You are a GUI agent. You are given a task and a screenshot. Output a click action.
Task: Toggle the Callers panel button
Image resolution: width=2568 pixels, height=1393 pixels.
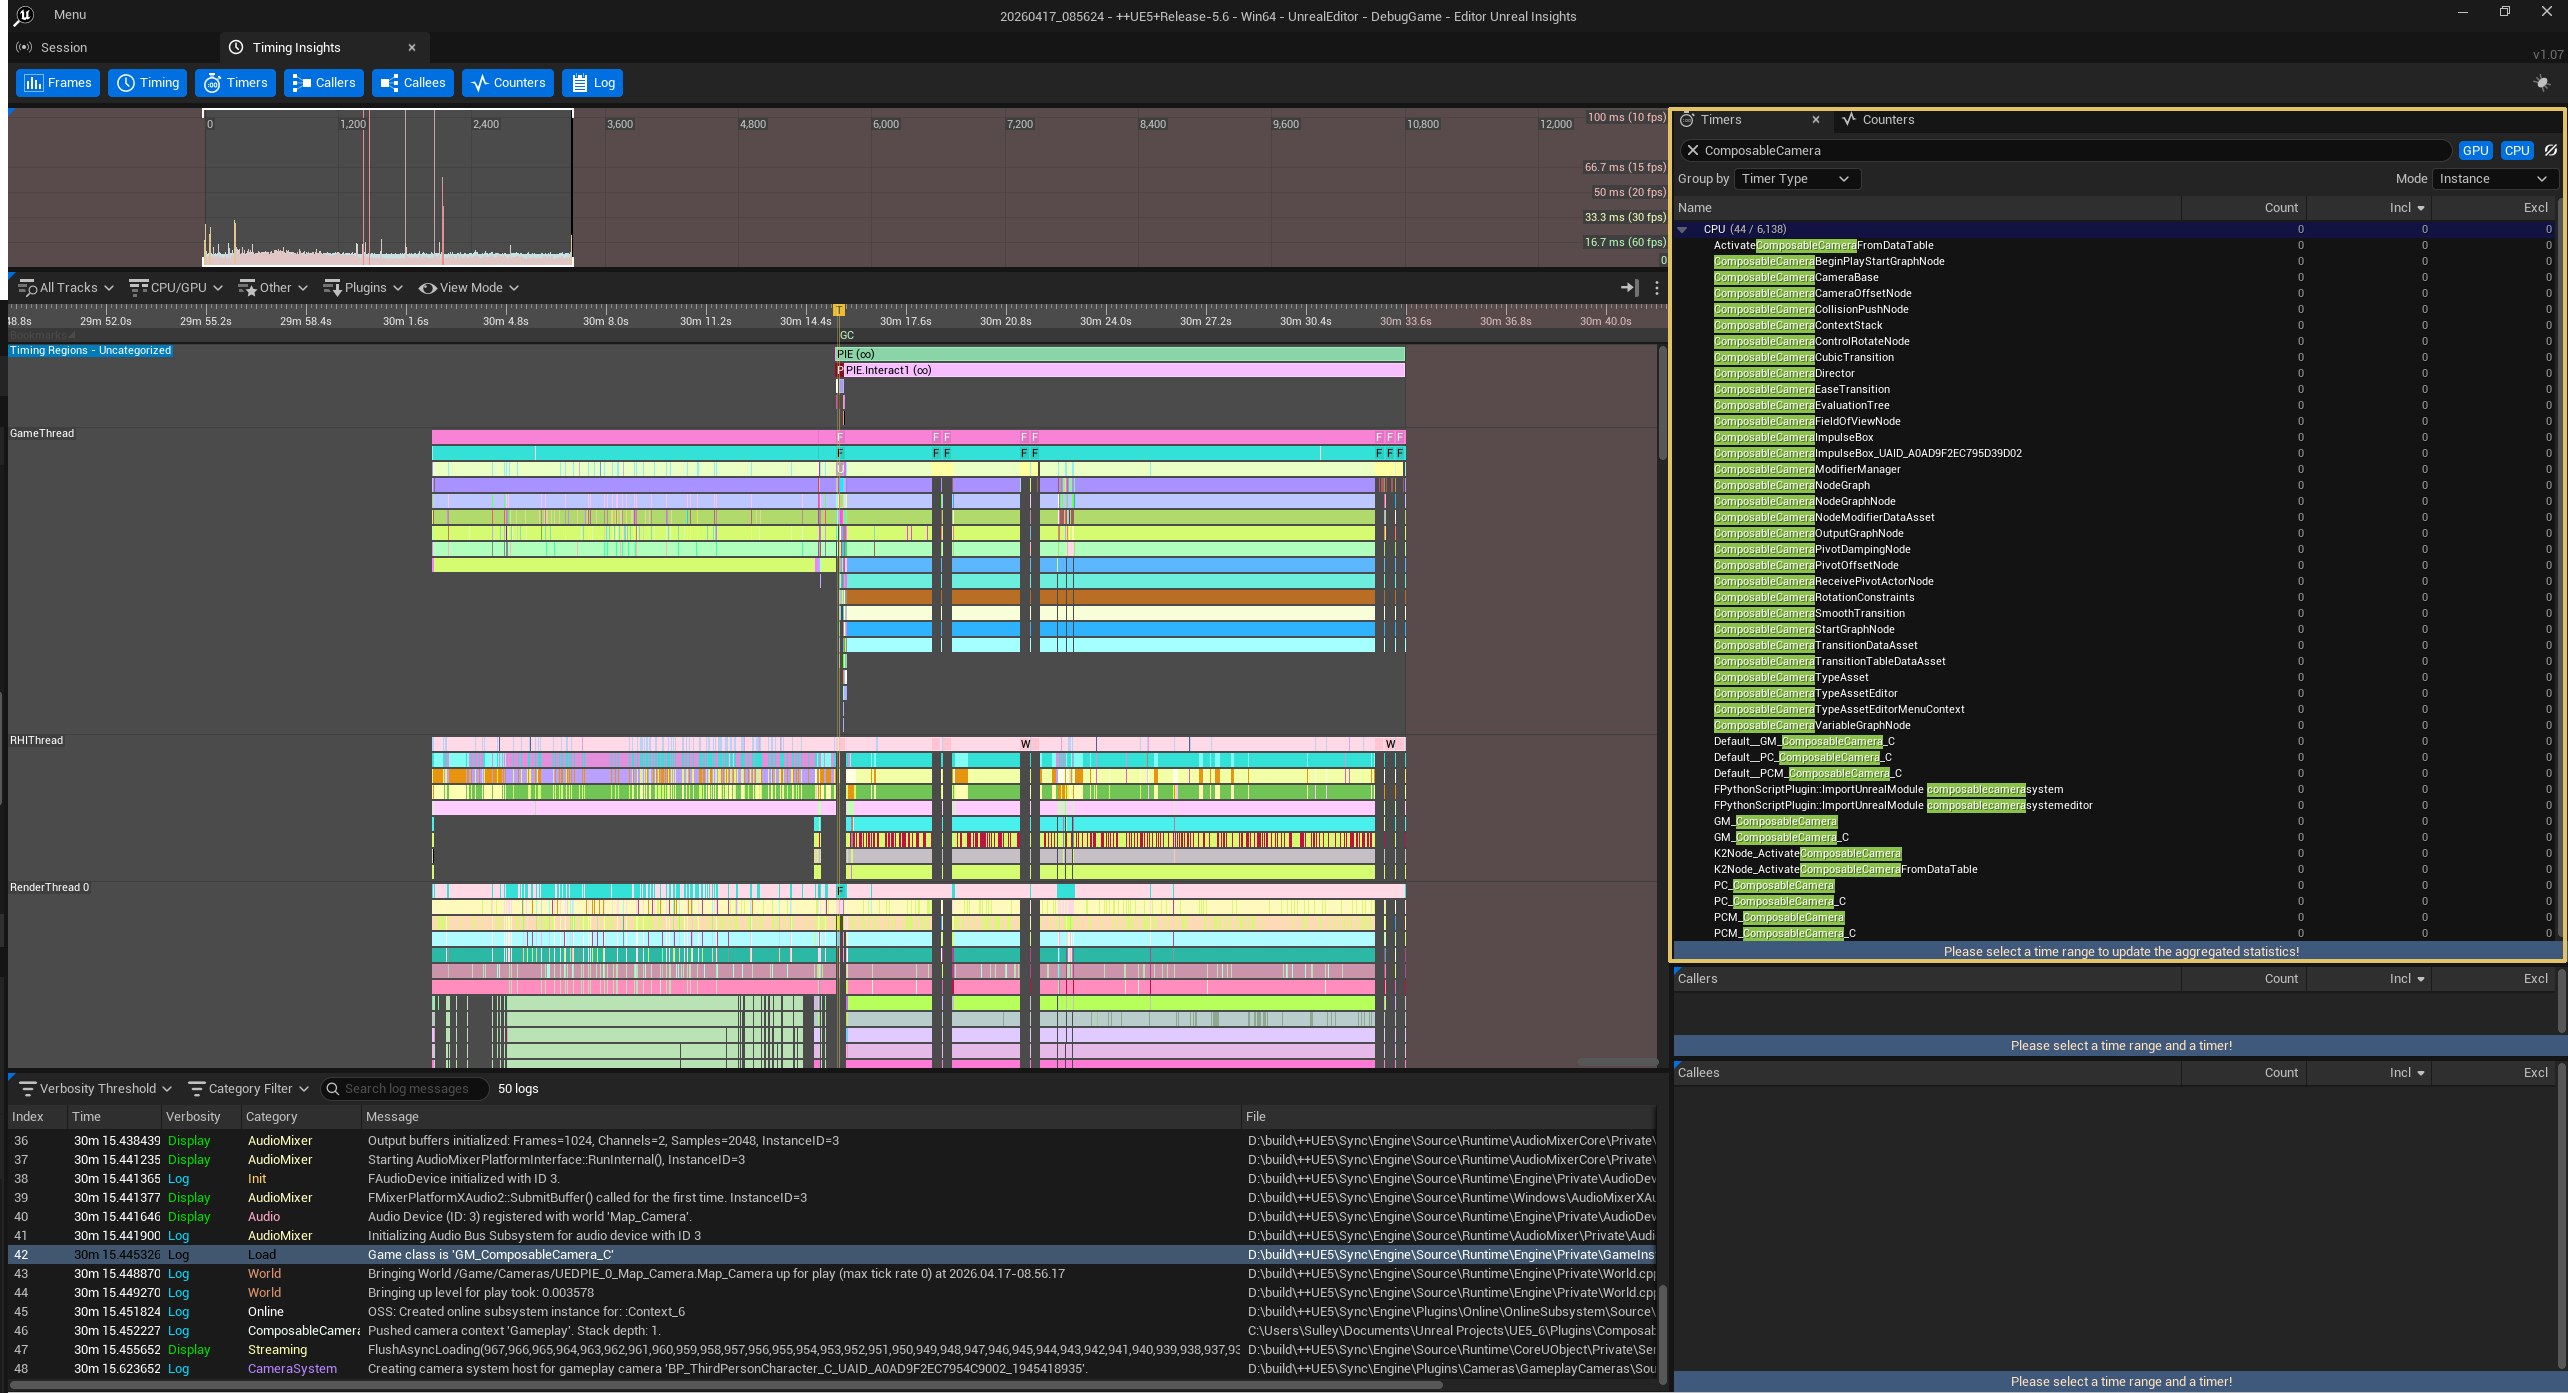tap(324, 83)
